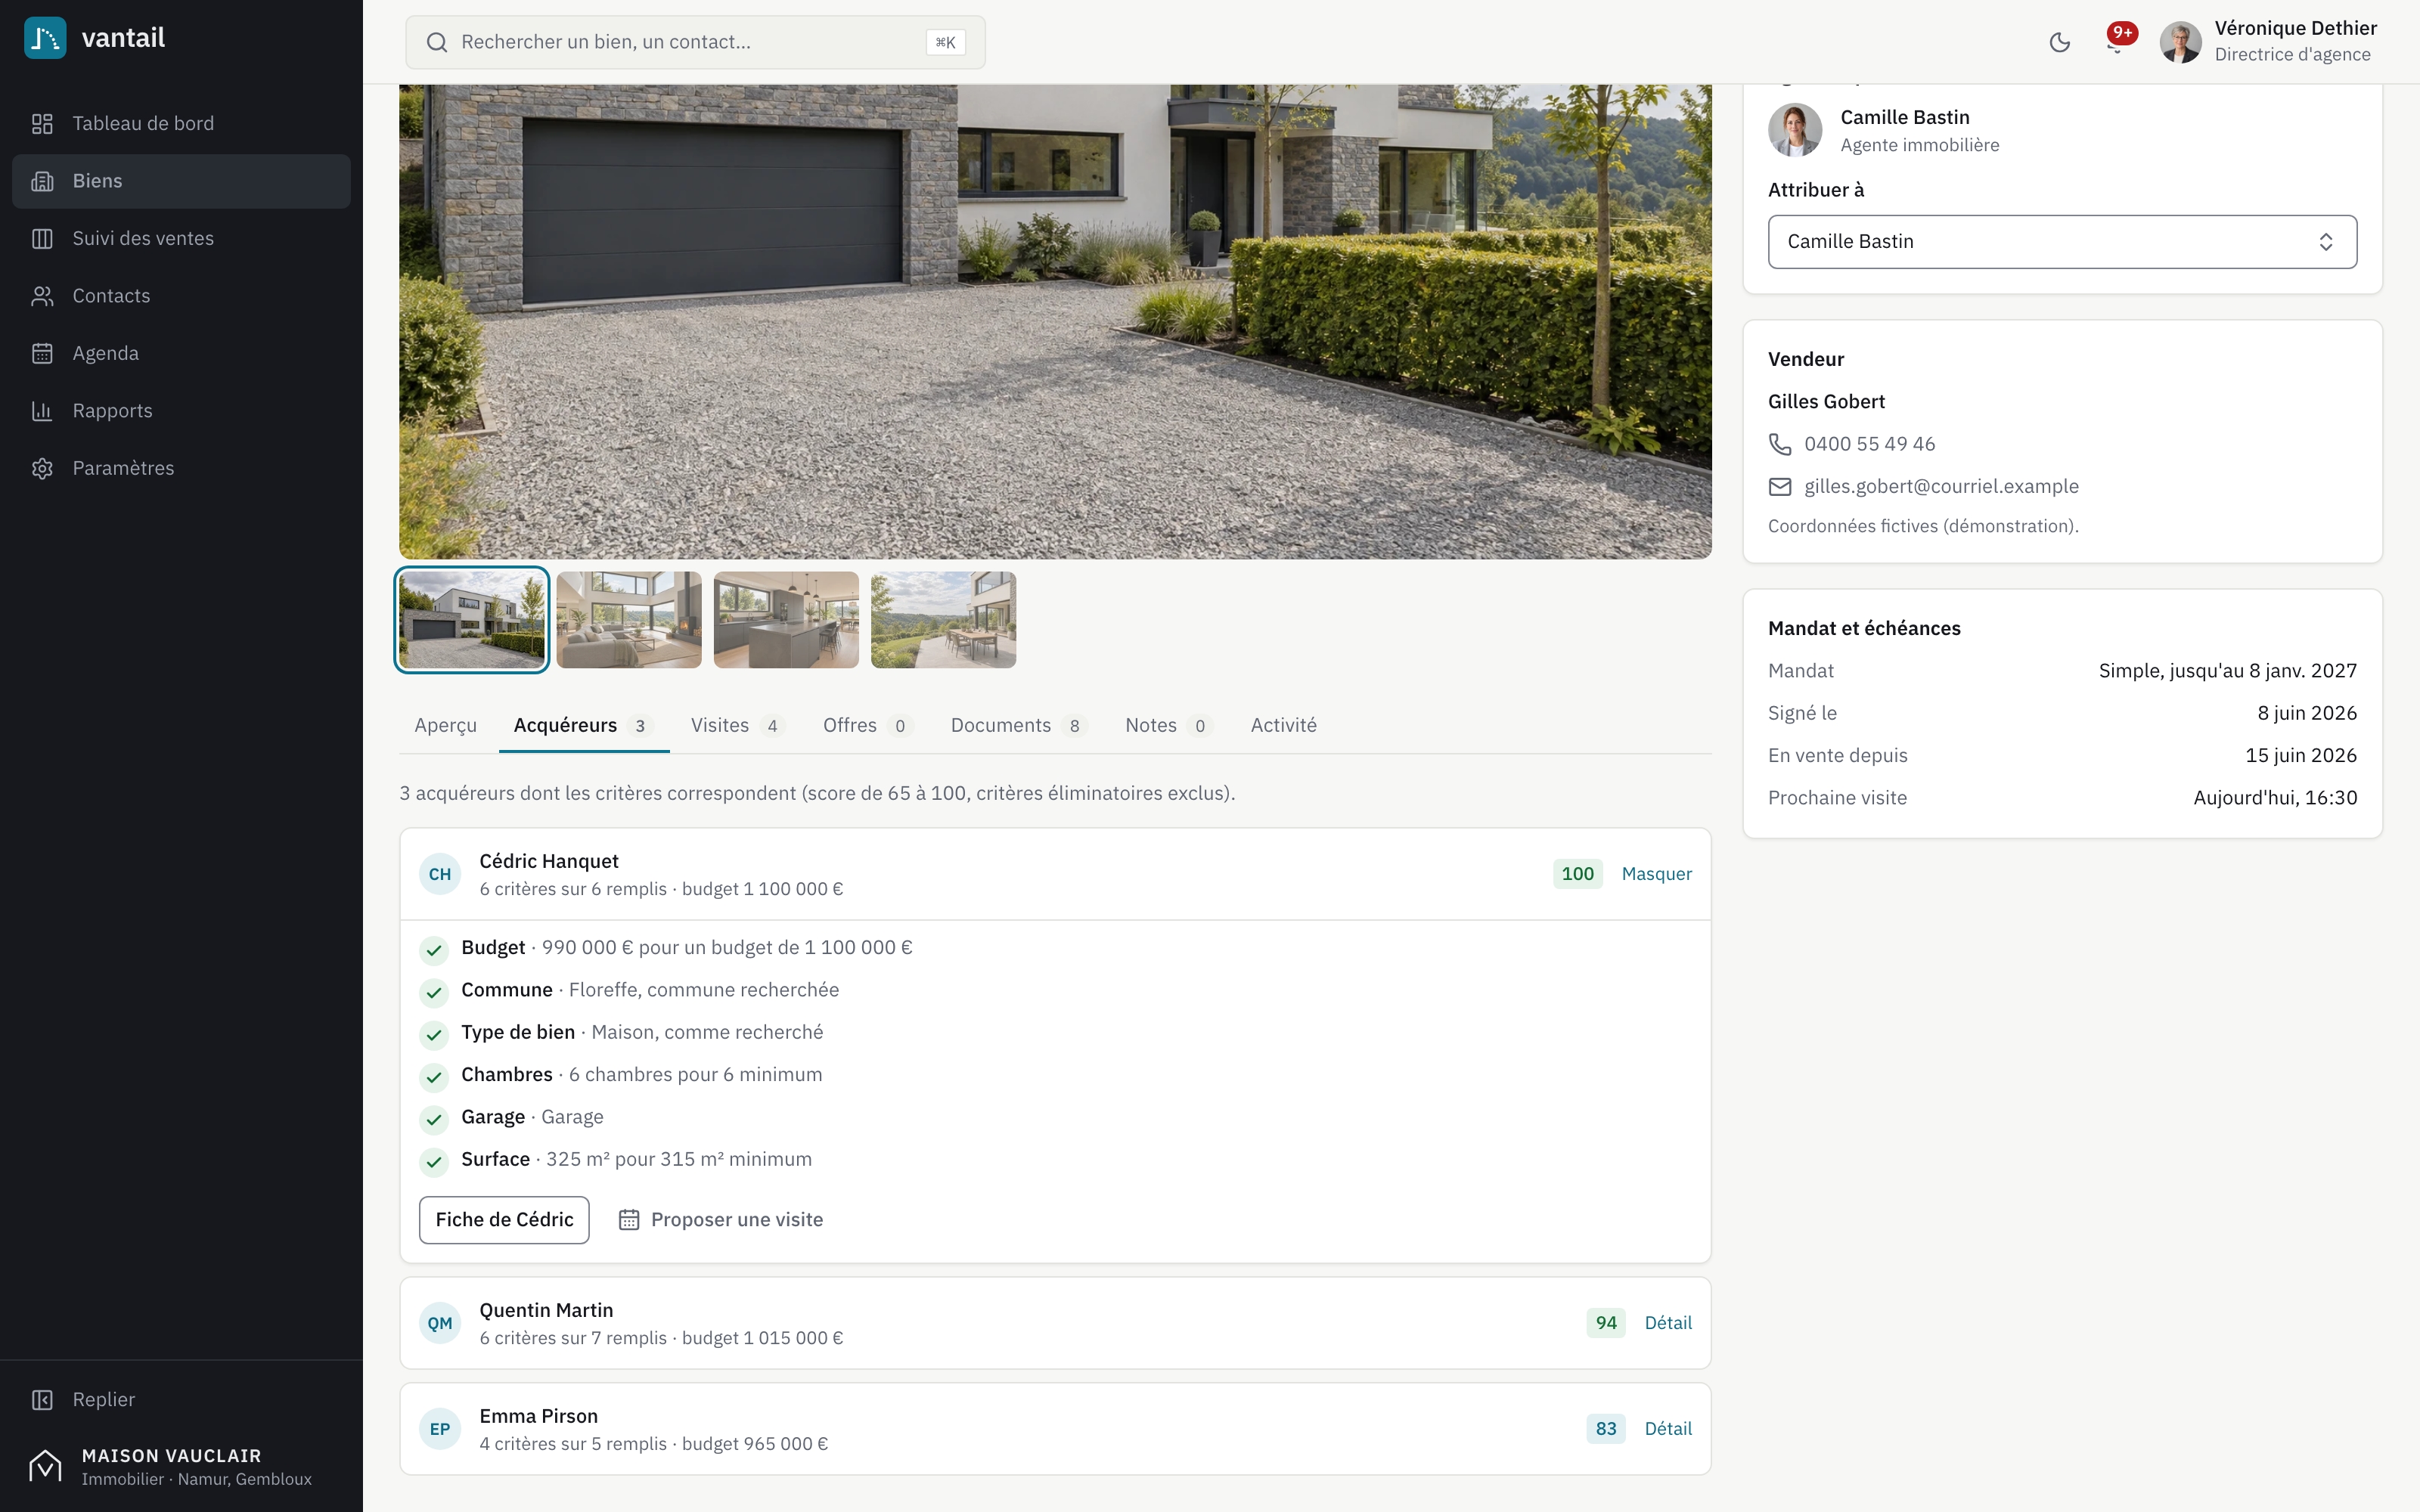
Task: Focus the Rechercher un bien search field
Action: (x=695, y=42)
